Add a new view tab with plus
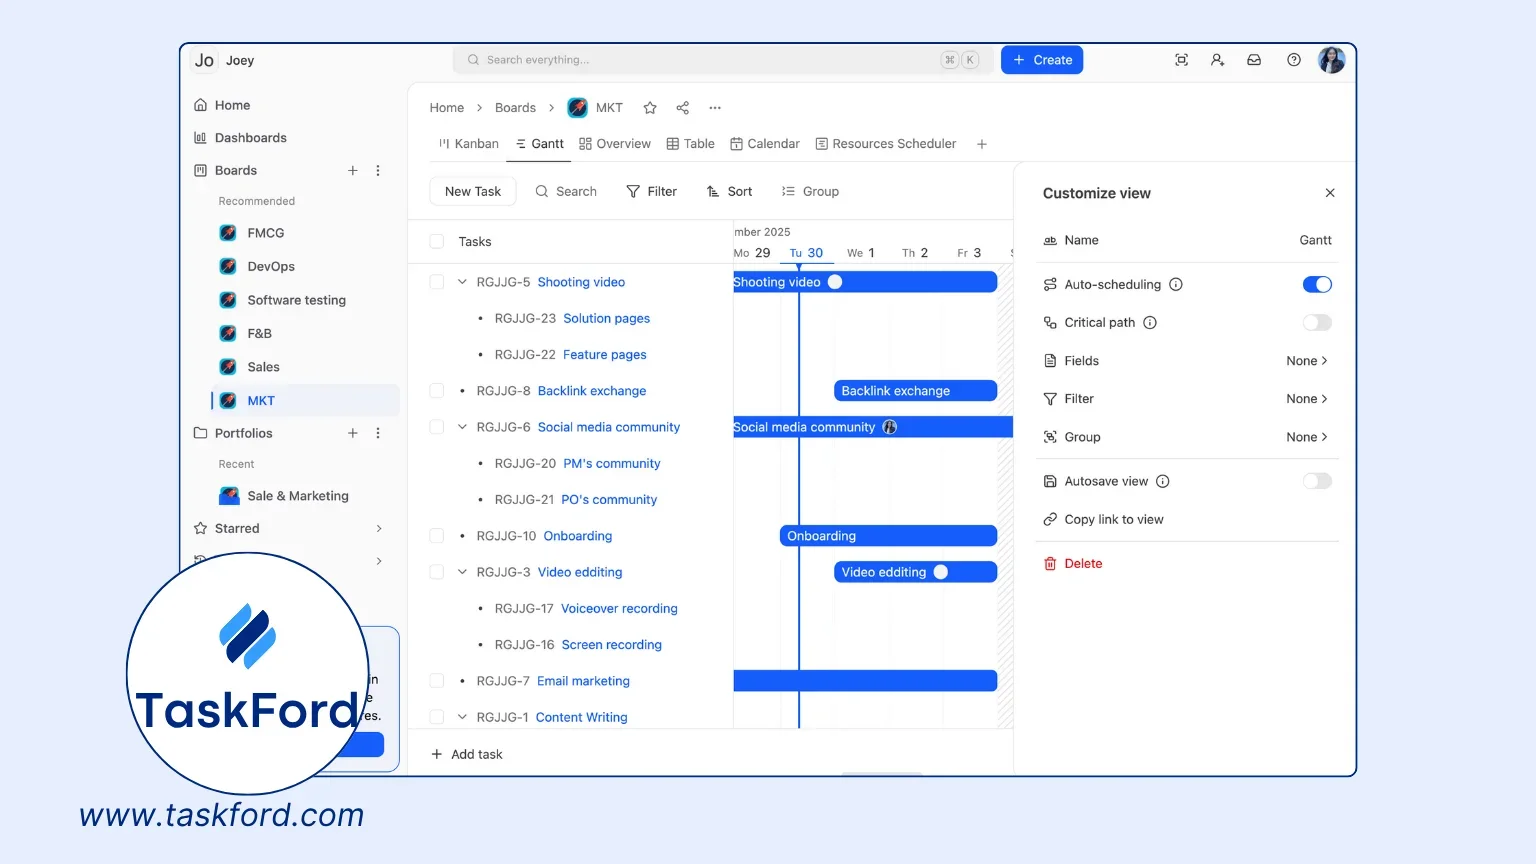Screen dimensions: 1536x864 982,144
